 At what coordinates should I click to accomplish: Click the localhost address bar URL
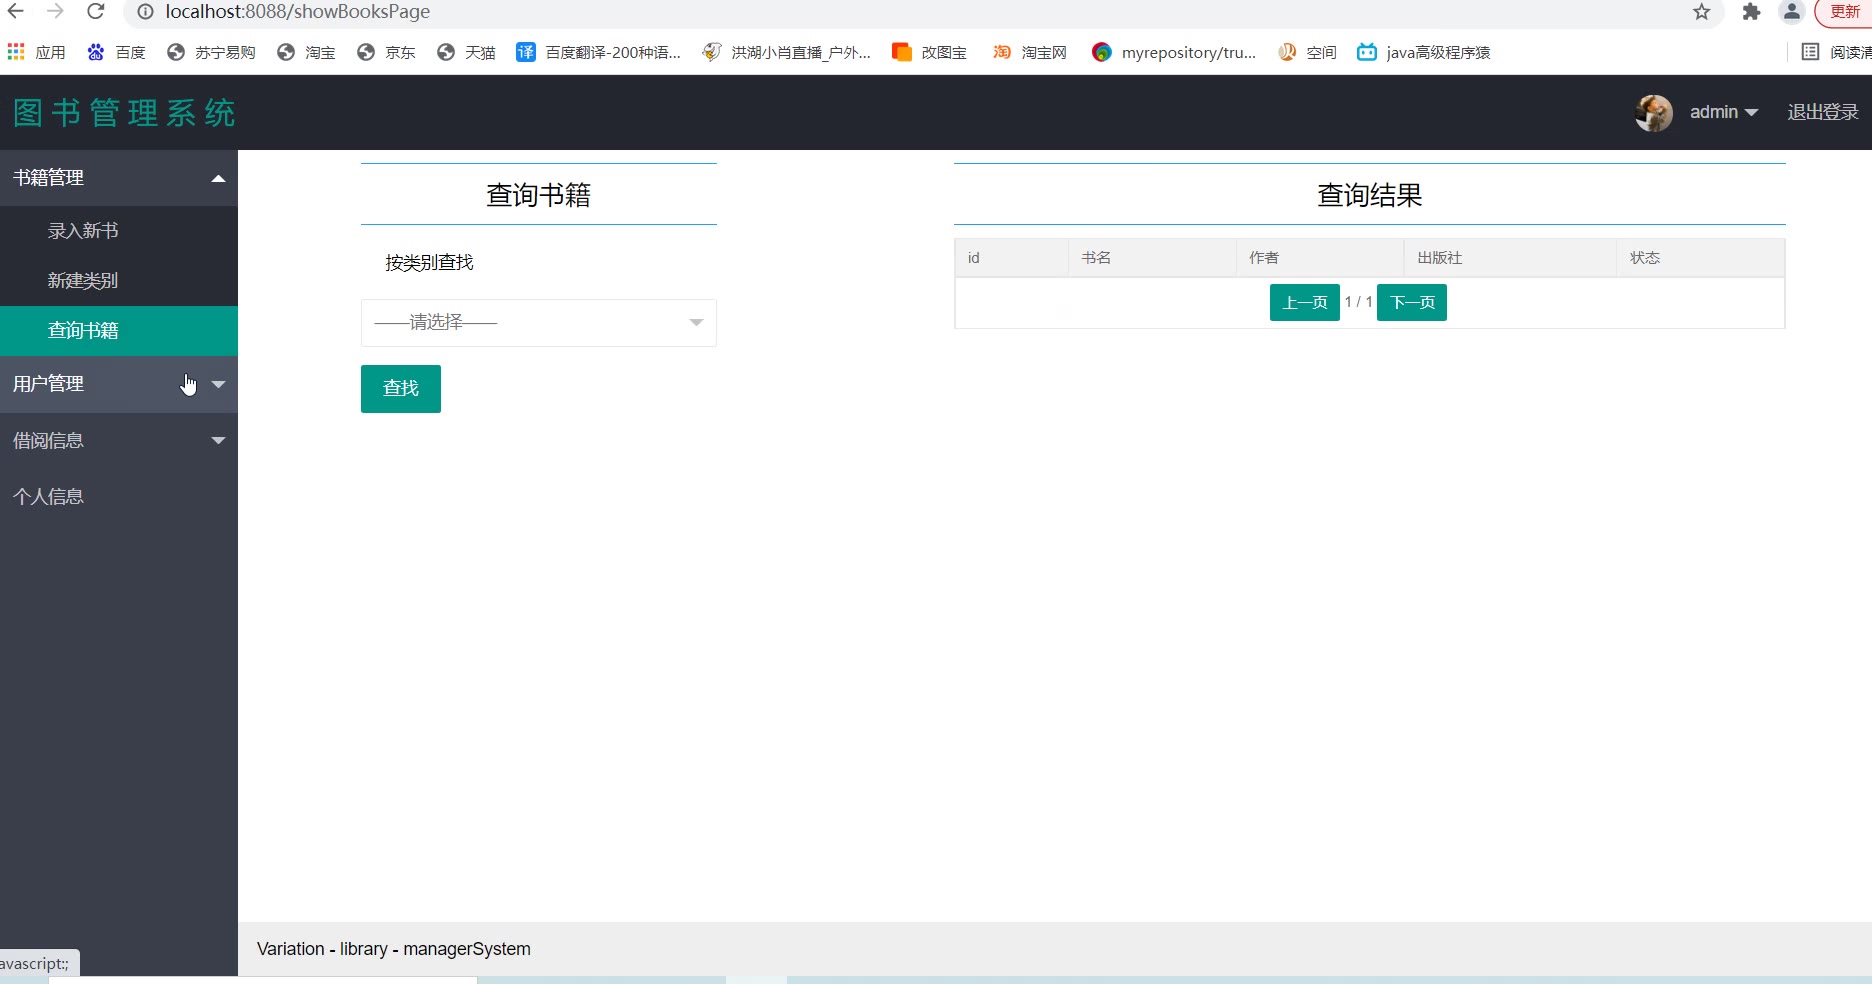tap(298, 12)
